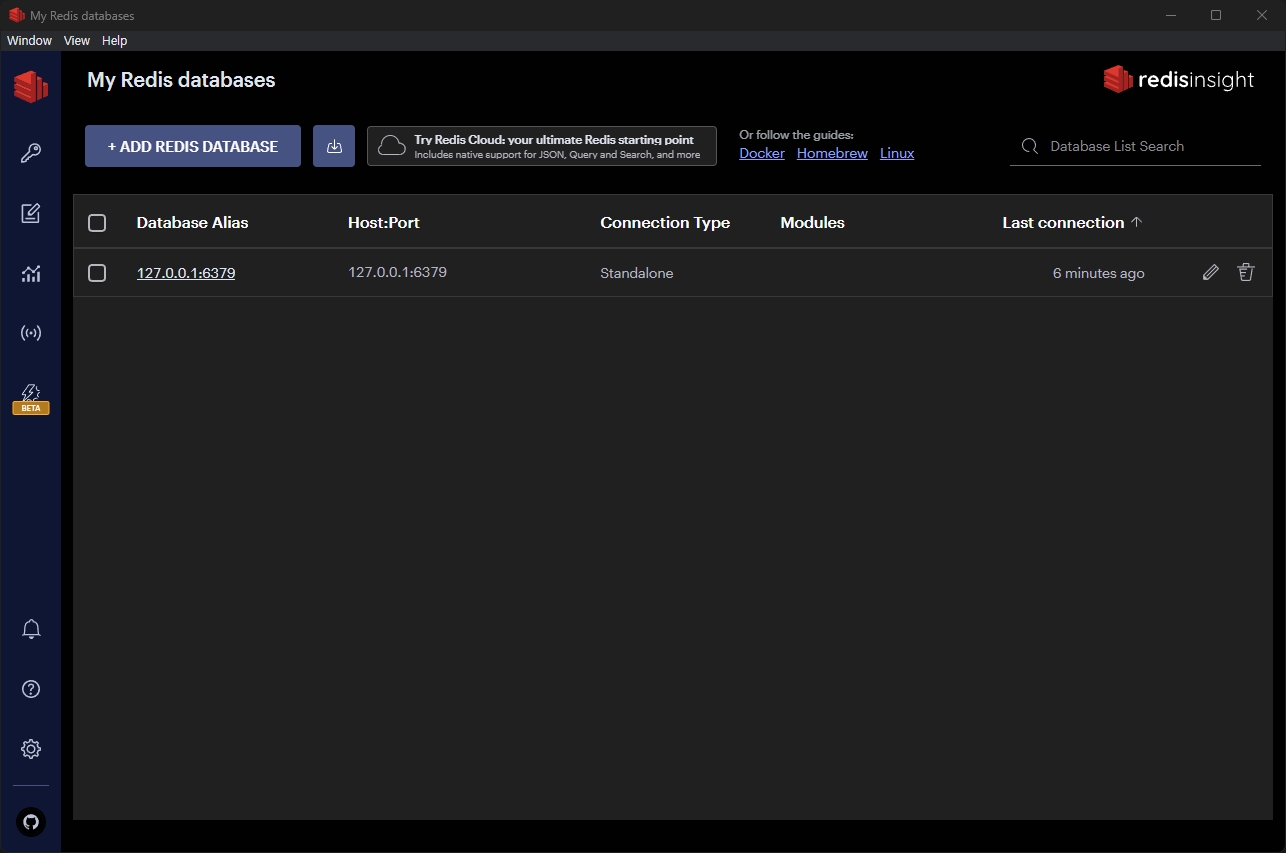Image resolution: width=1286 pixels, height=853 pixels.
Task: Open the View menu
Action: point(77,41)
